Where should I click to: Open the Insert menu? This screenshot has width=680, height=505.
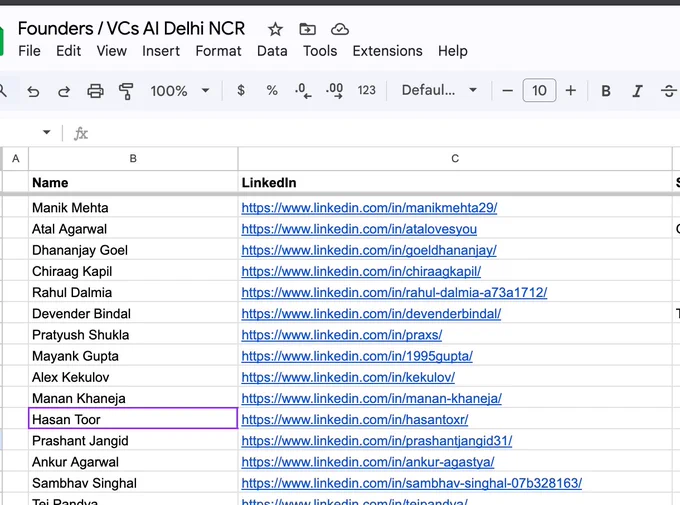click(161, 51)
